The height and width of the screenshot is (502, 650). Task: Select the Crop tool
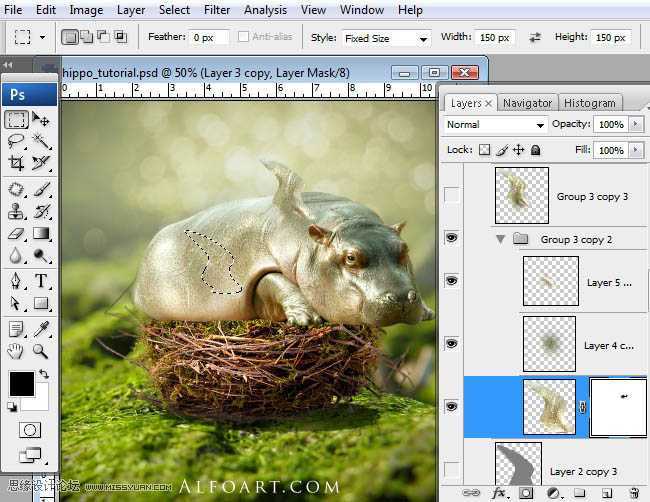pos(16,163)
